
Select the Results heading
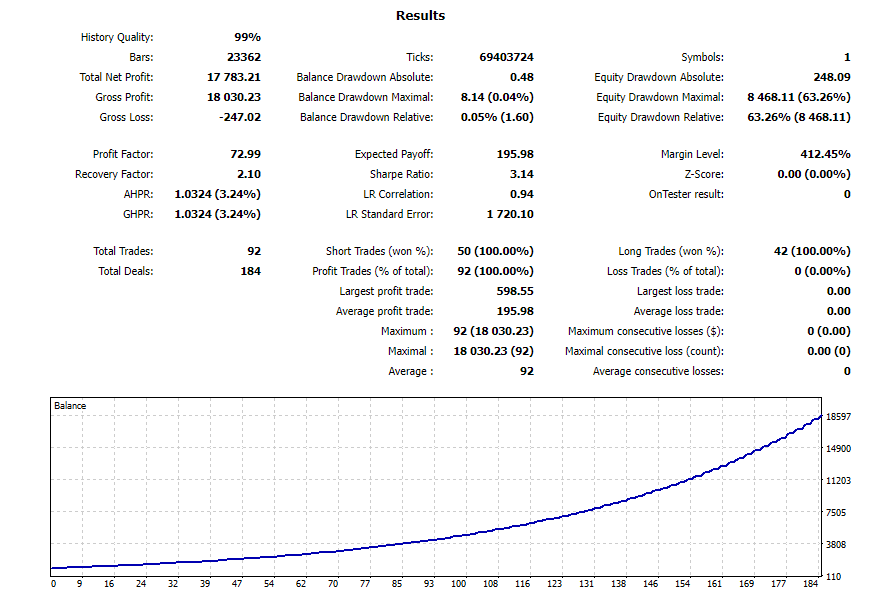420,15
